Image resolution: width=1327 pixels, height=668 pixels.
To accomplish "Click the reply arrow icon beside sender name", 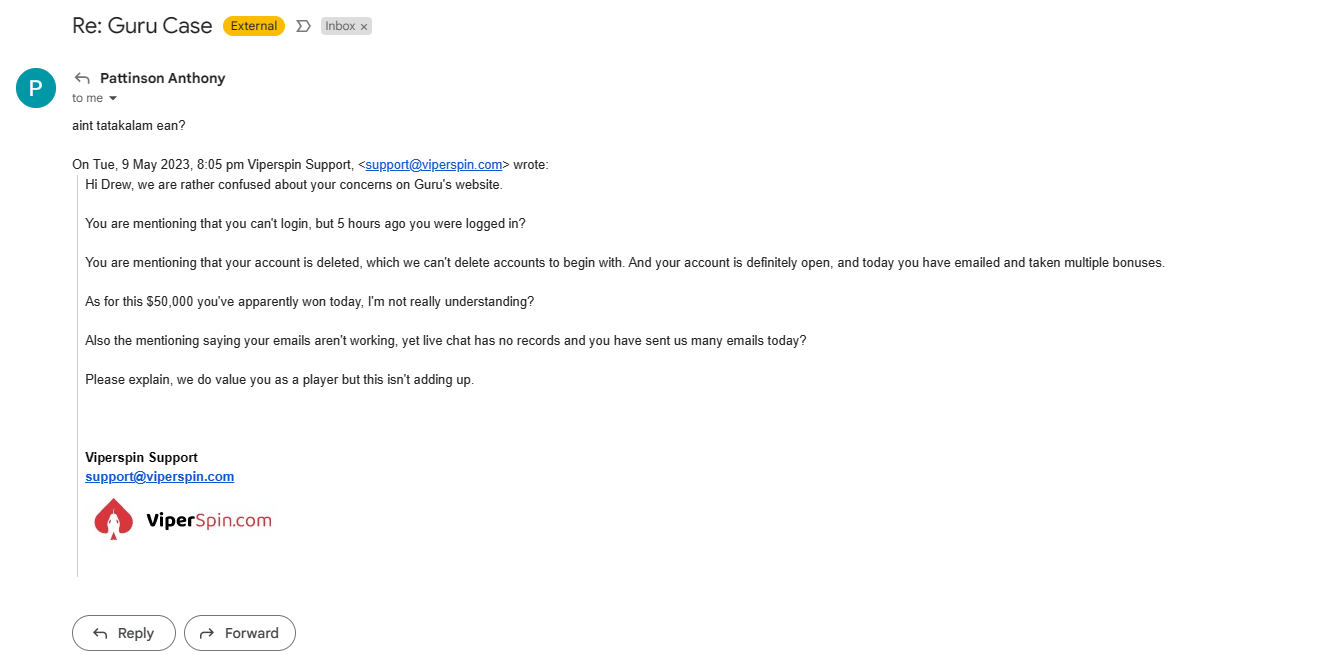I will (x=82, y=79).
